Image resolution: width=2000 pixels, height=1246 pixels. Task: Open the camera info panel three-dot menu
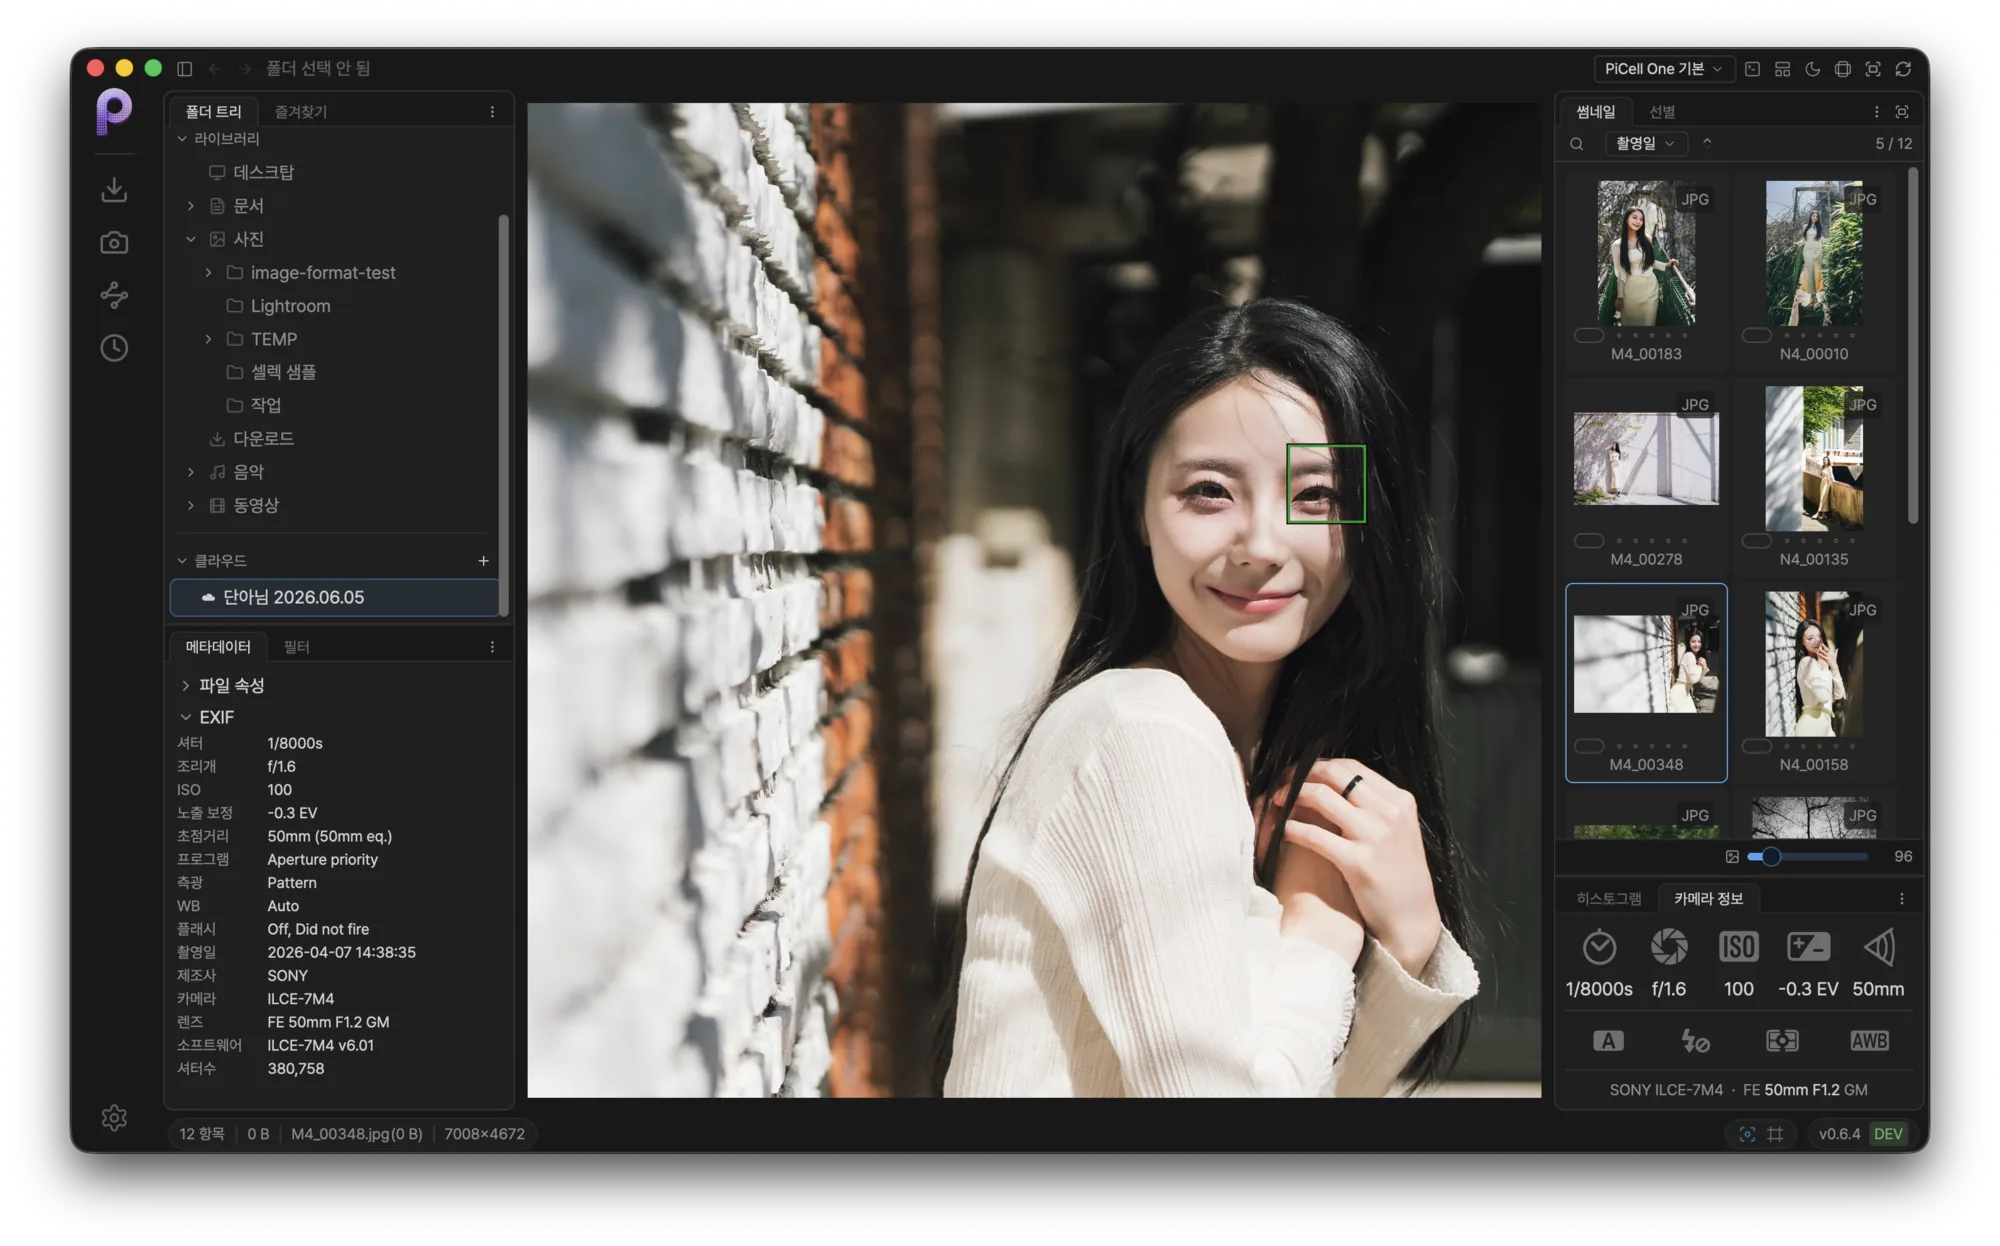(1901, 899)
